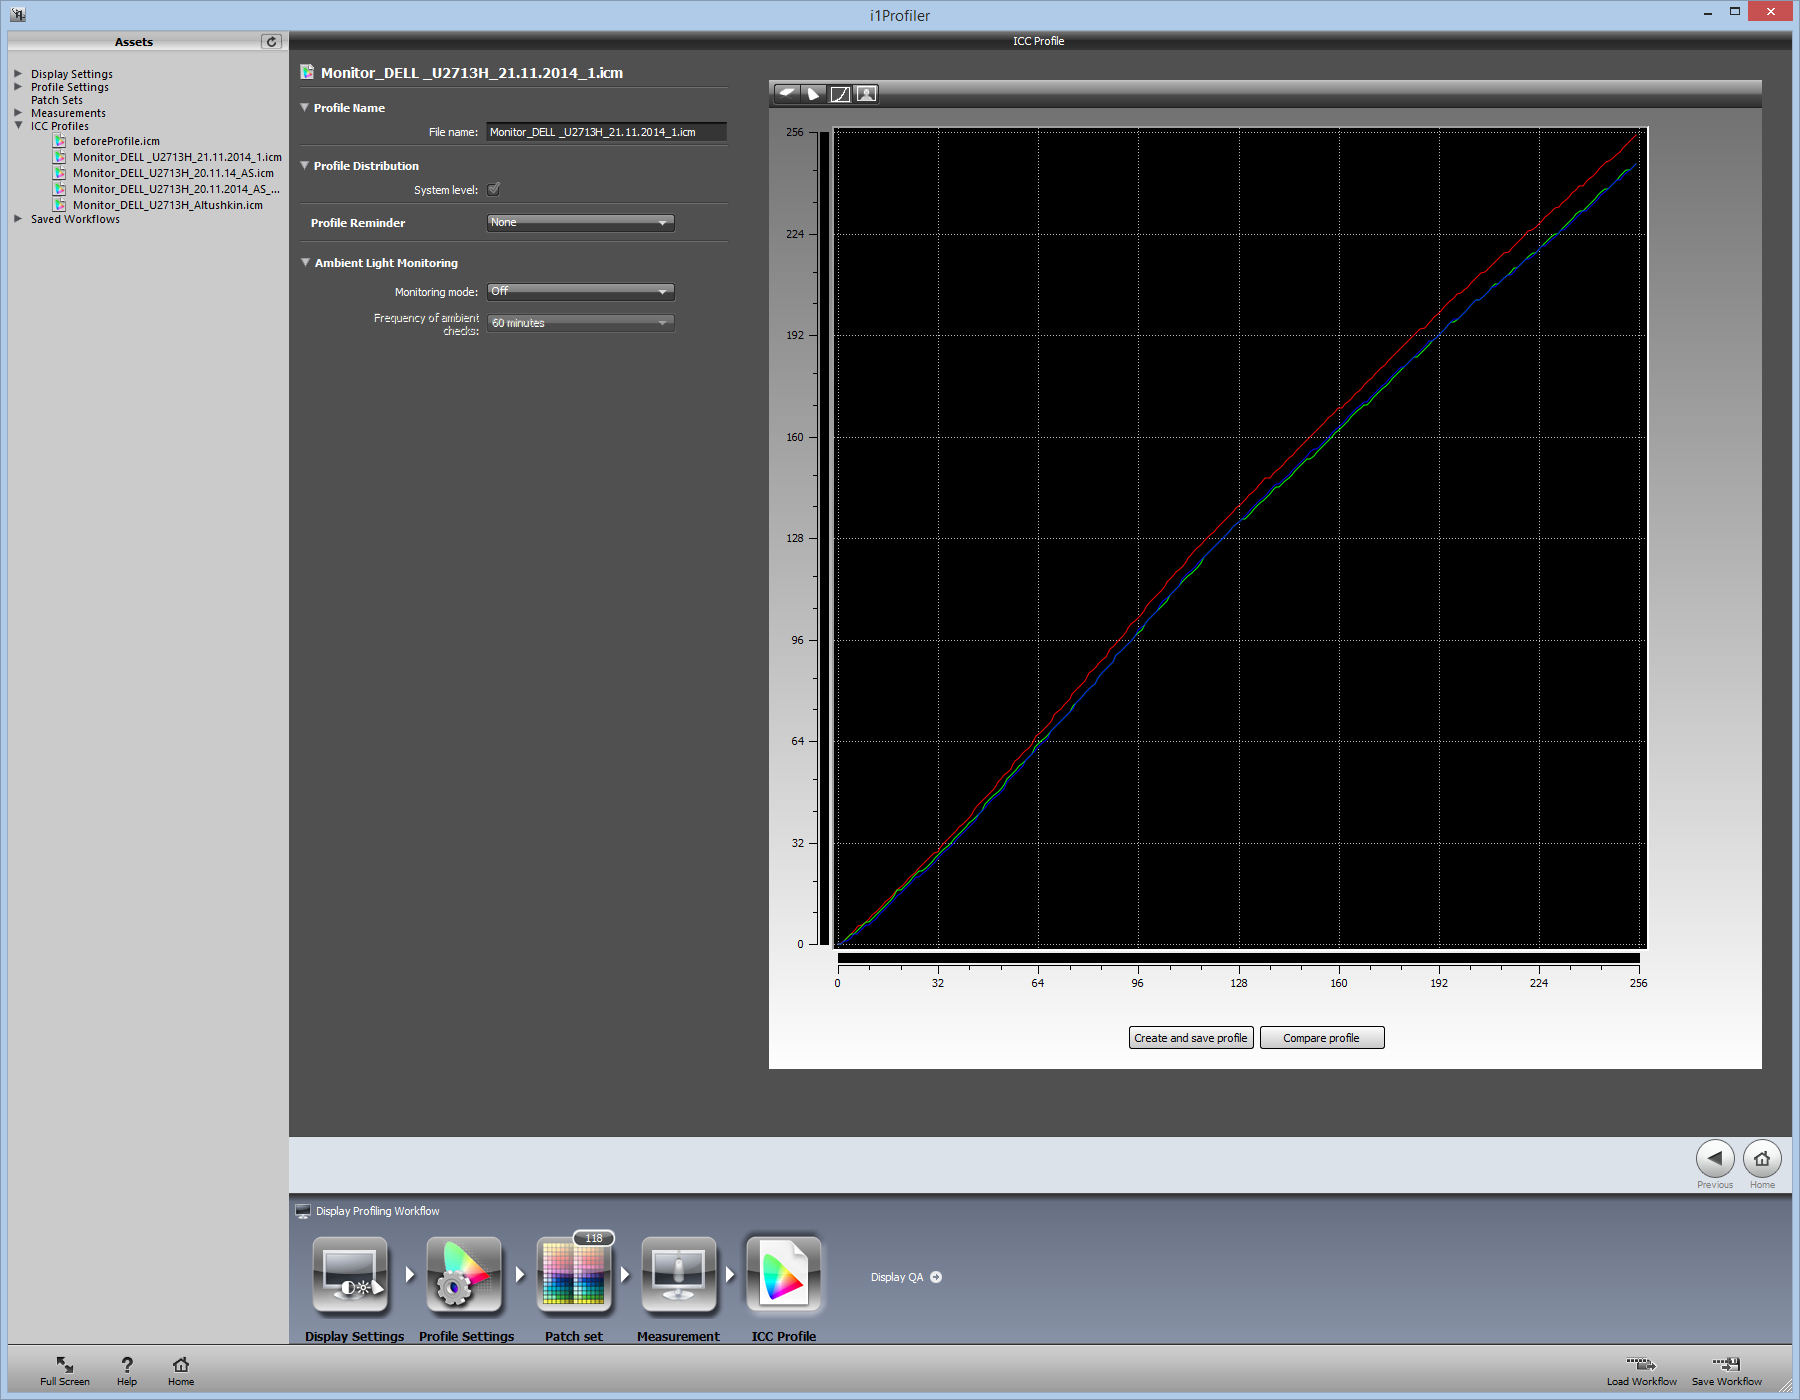Collapse the Profile Distribution section

(305, 165)
